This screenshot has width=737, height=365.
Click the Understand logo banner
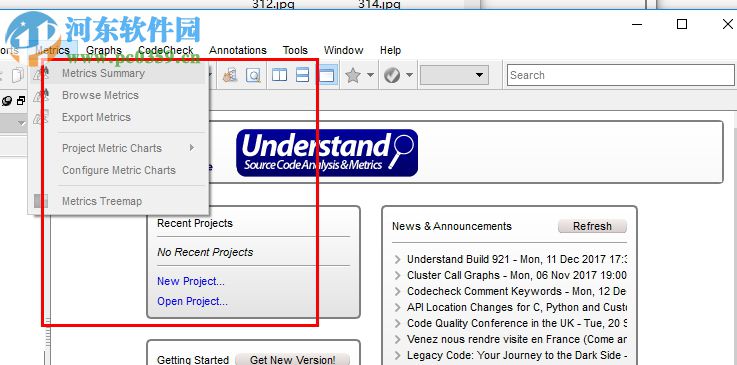(327, 153)
